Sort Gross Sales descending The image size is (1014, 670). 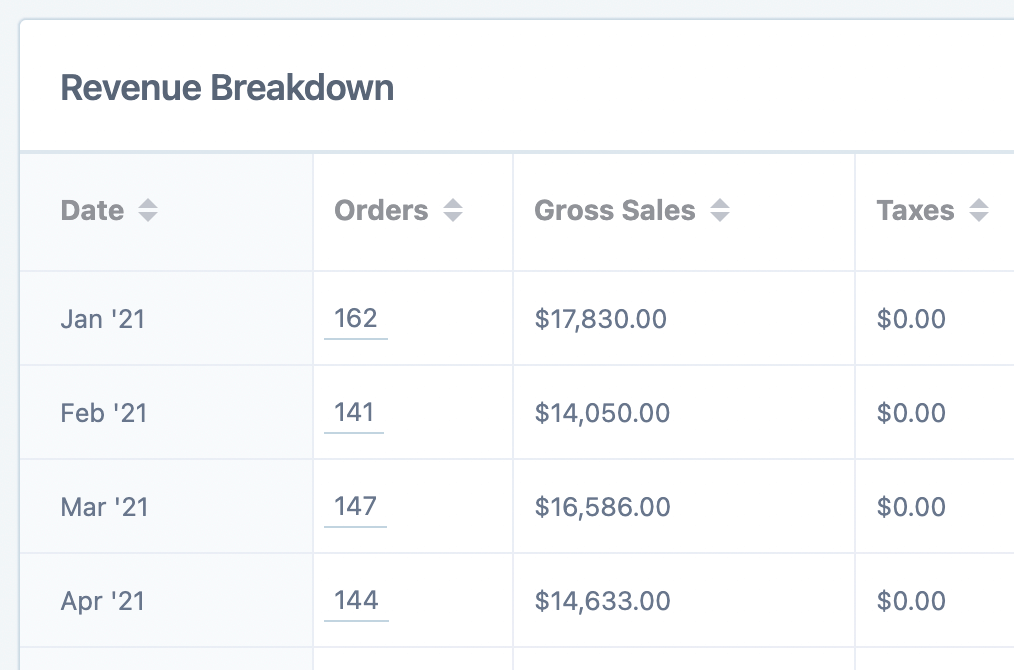pos(720,216)
